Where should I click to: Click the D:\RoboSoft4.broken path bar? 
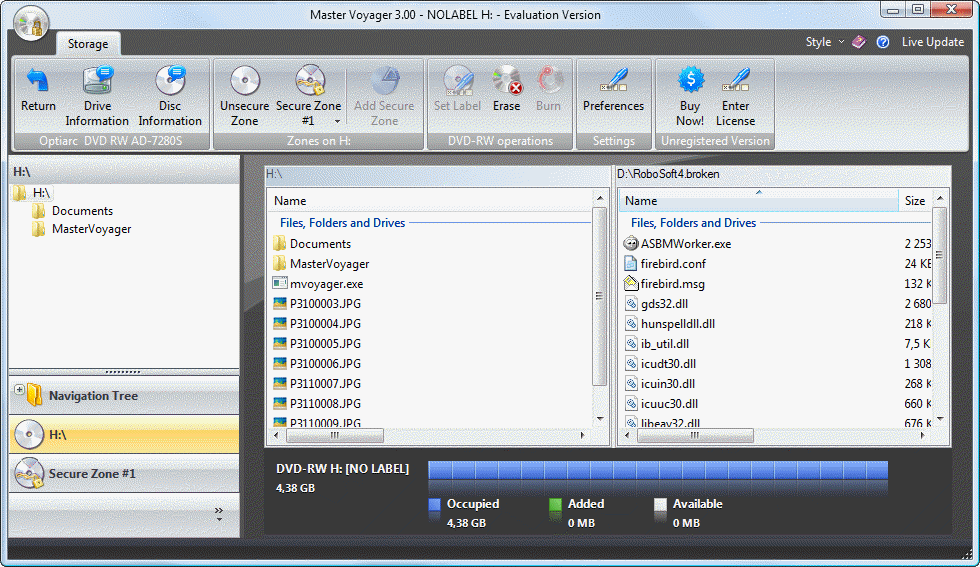[x=782, y=174]
